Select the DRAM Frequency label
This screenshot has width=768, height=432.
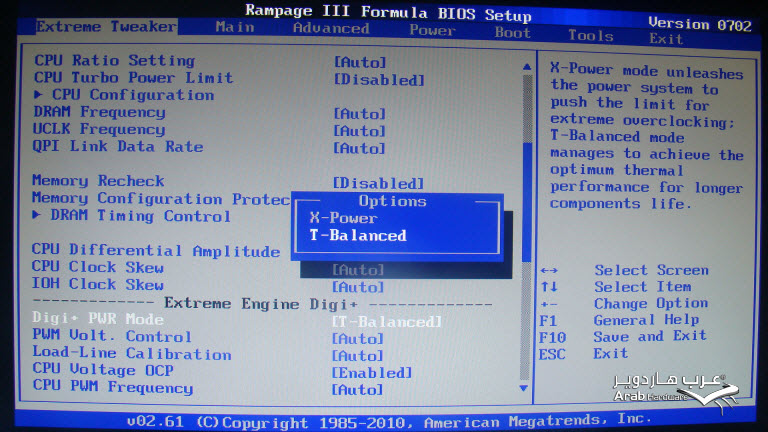[x=99, y=112]
